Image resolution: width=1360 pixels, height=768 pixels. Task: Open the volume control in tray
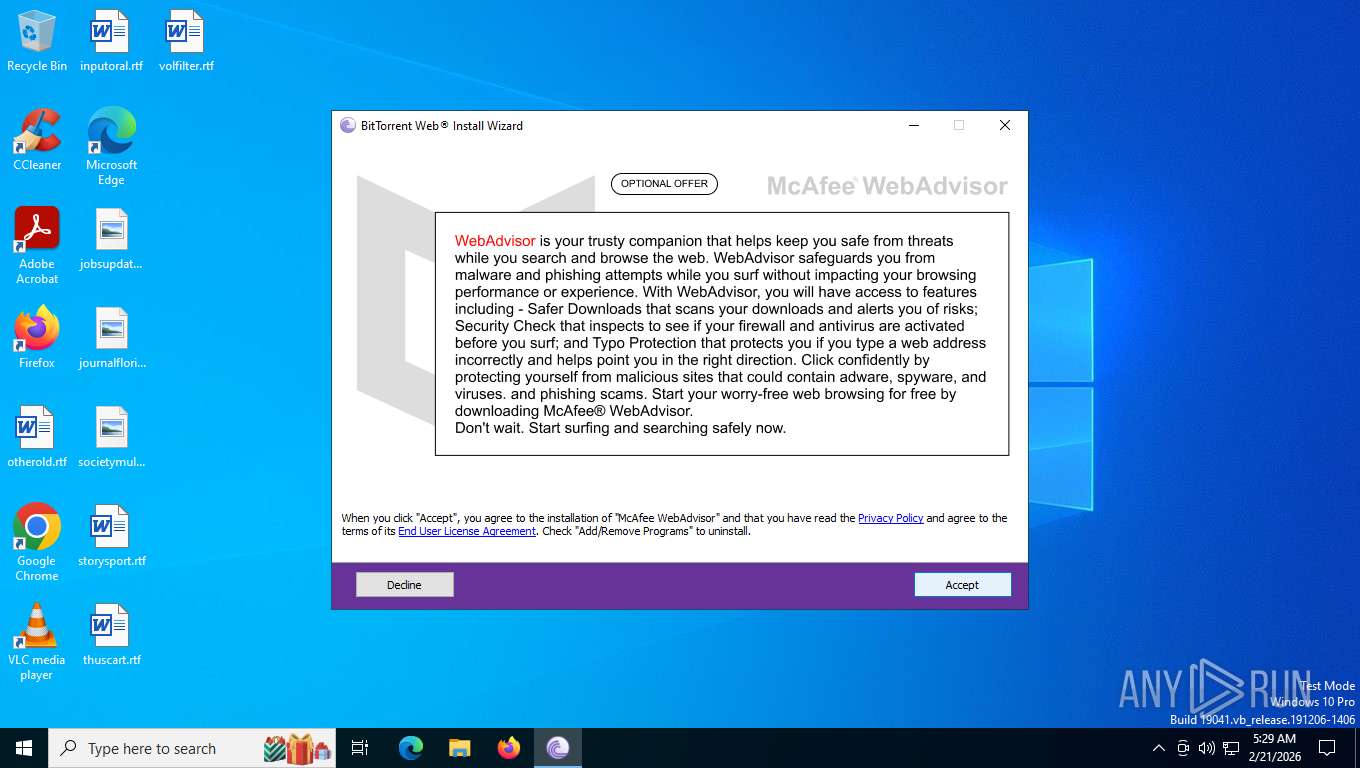click(1207, 748)
